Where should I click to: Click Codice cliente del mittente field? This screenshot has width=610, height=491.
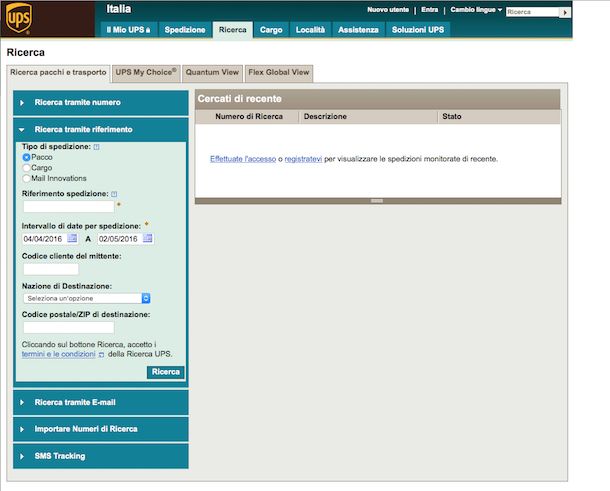tap(51, 269)
